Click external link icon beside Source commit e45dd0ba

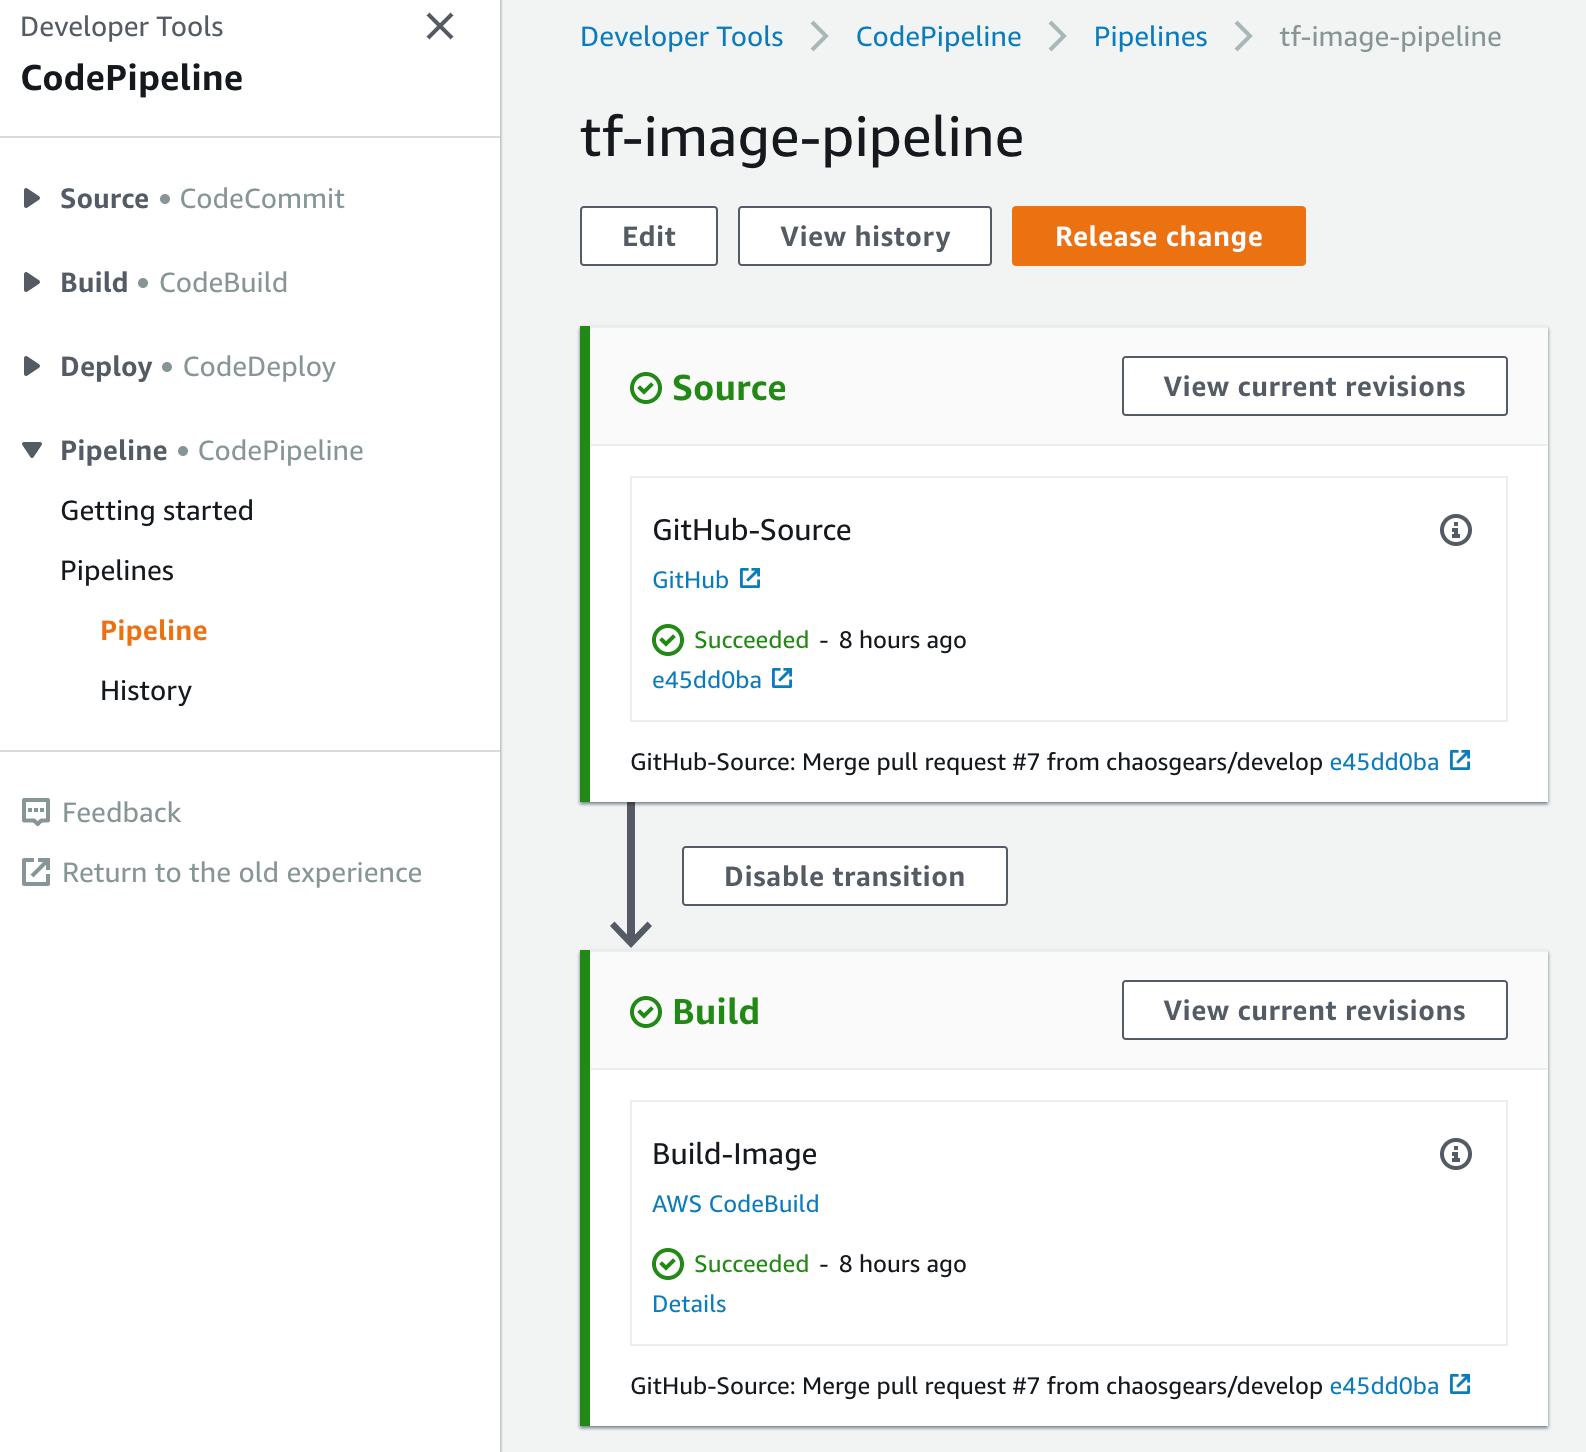(x=782, y=679)
